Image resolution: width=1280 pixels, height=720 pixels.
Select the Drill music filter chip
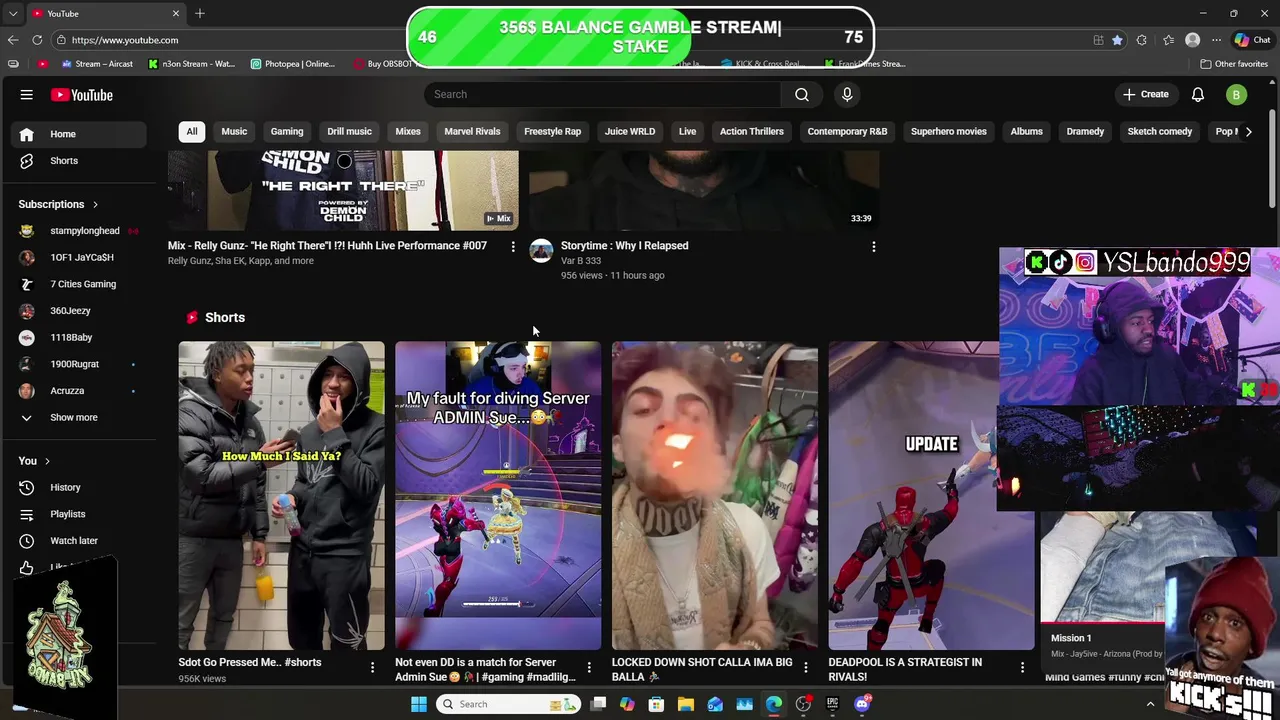tap(349, 131)
